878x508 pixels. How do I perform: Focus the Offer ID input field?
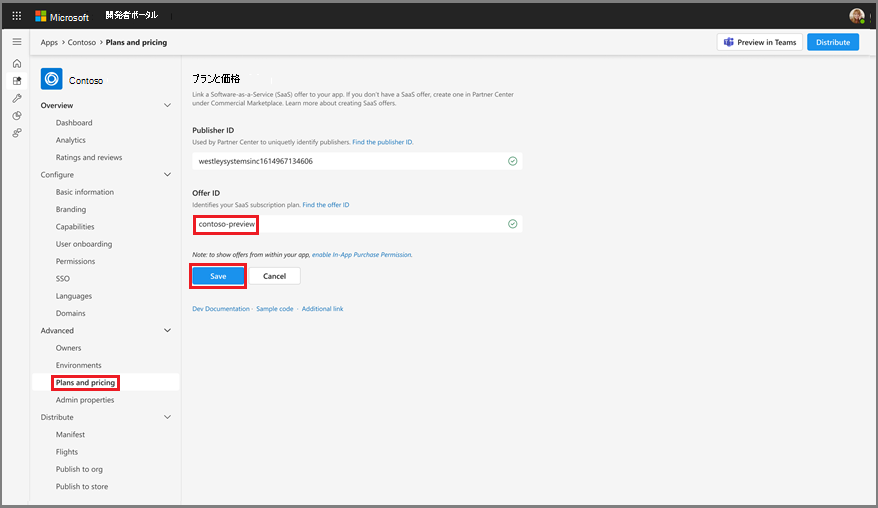[357, 224]
